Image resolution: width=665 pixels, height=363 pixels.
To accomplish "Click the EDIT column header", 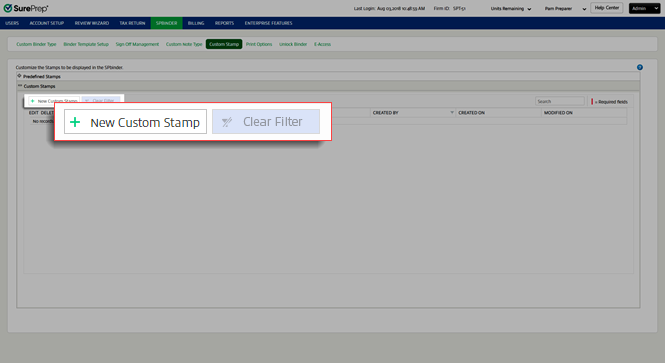I will pos(34,113).
